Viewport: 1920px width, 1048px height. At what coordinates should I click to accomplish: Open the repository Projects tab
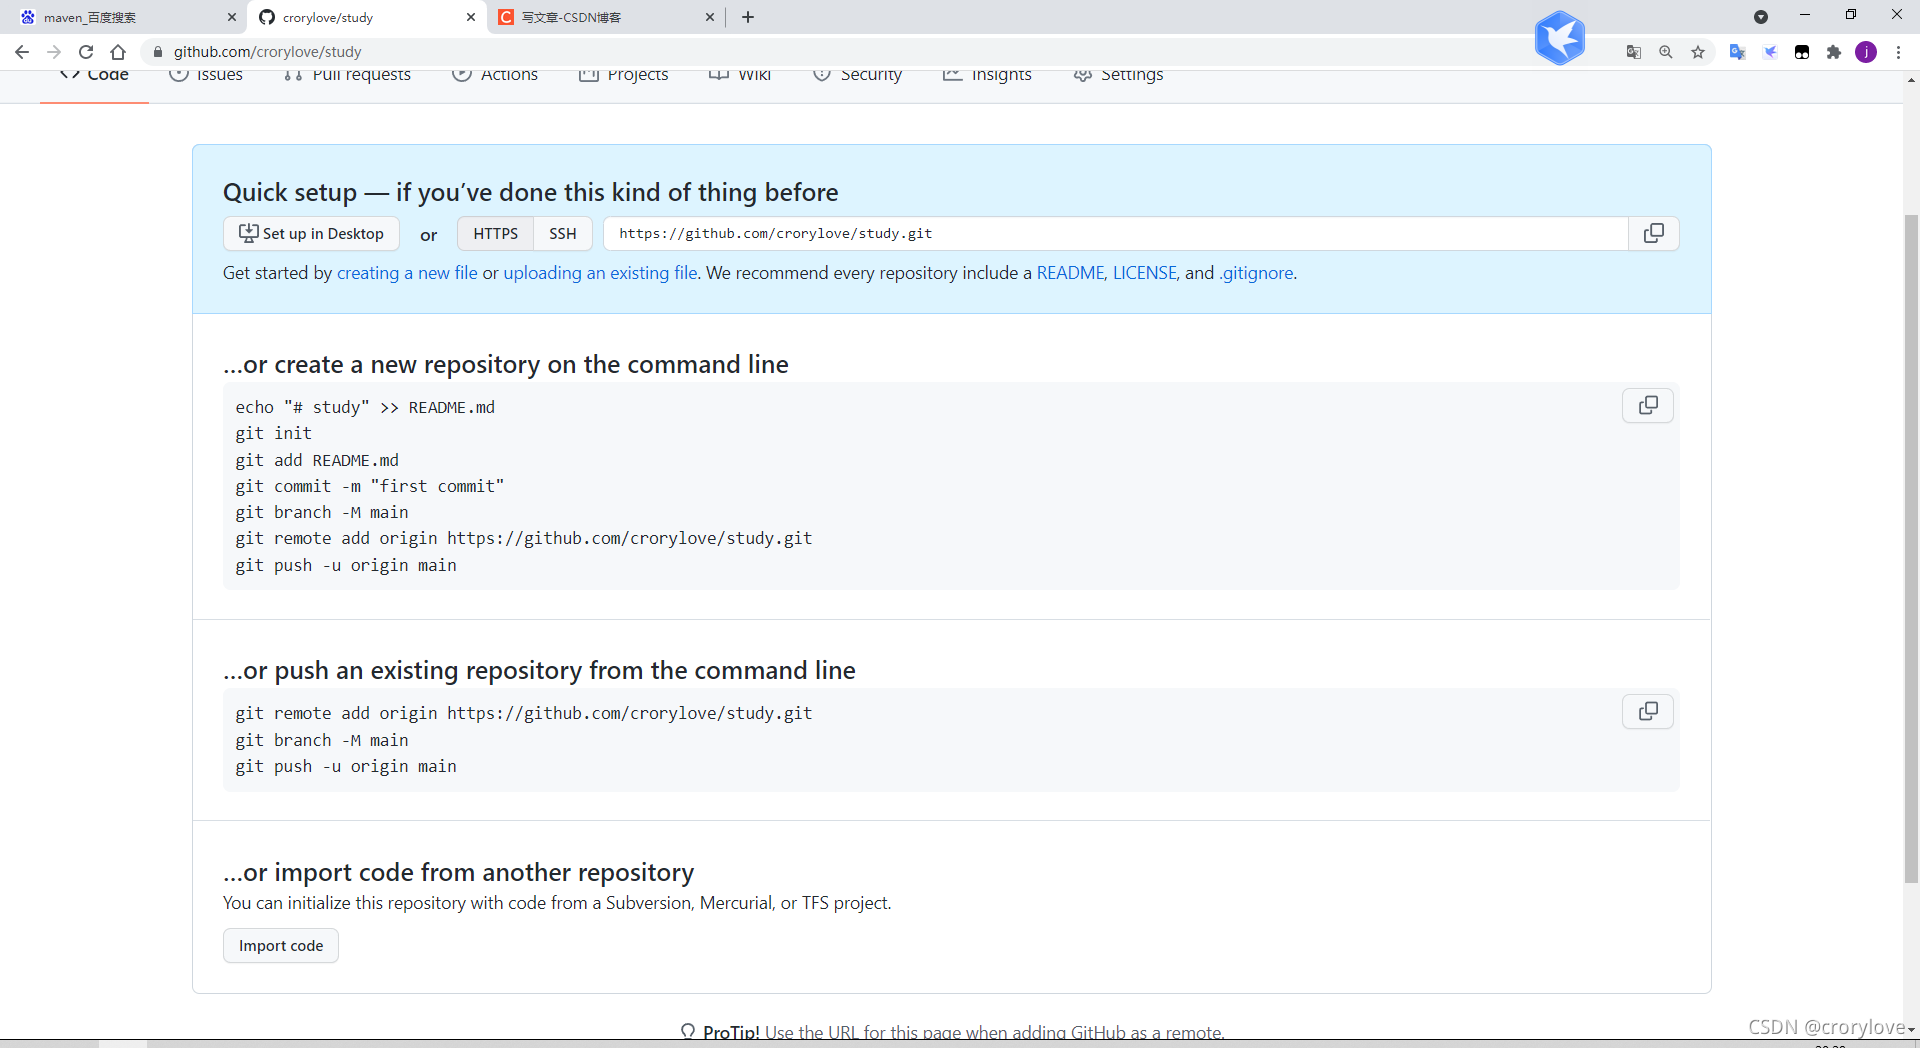[624, 76]
